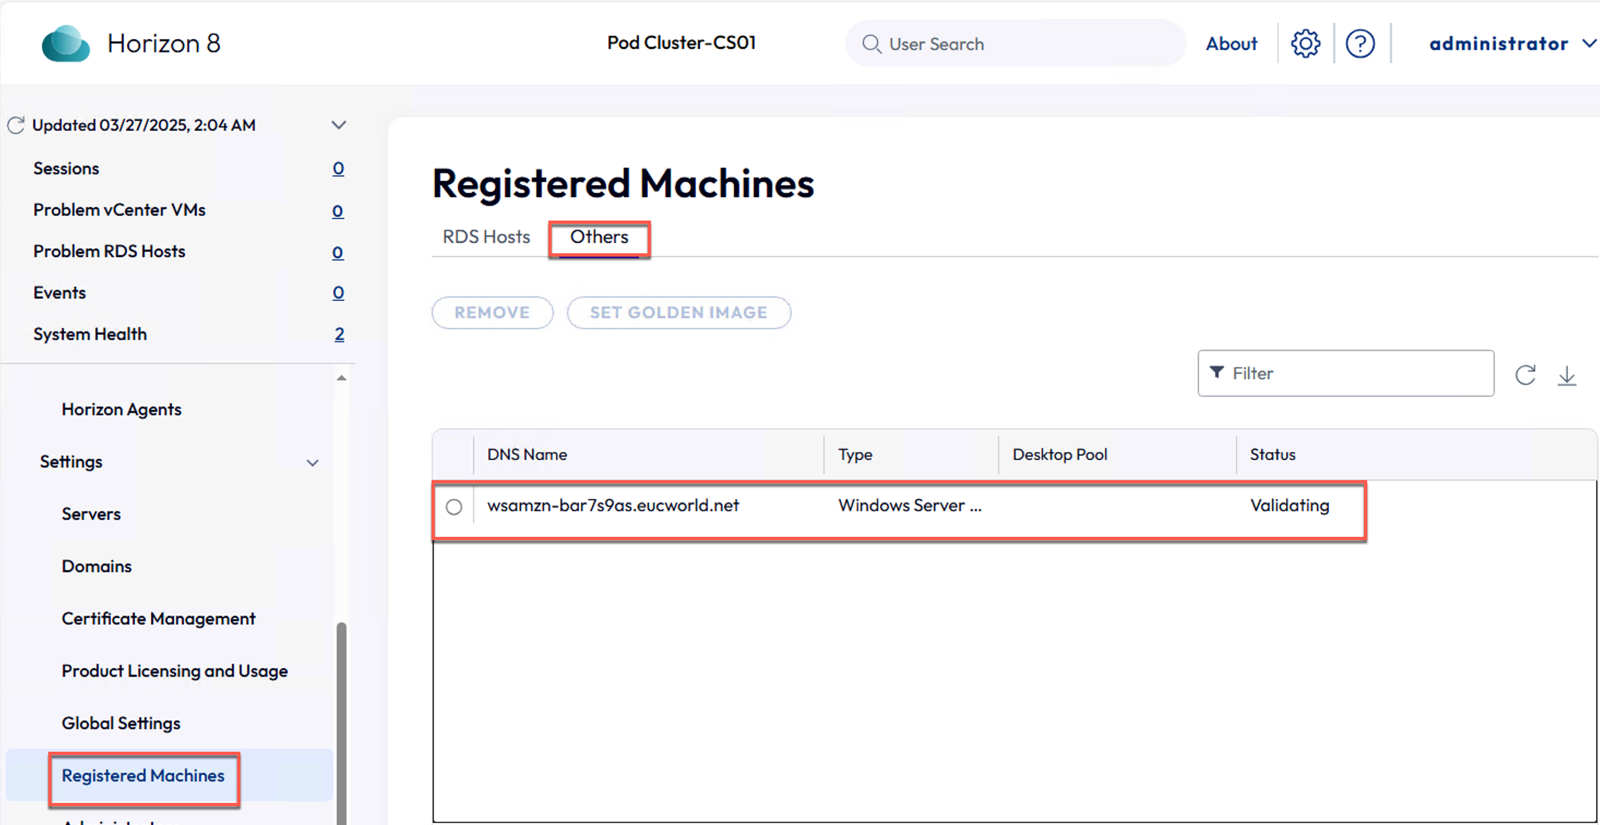The image size is (1600, 825).
Task: Sort by DNS Name column header
Action: click(x=527, y=454)
